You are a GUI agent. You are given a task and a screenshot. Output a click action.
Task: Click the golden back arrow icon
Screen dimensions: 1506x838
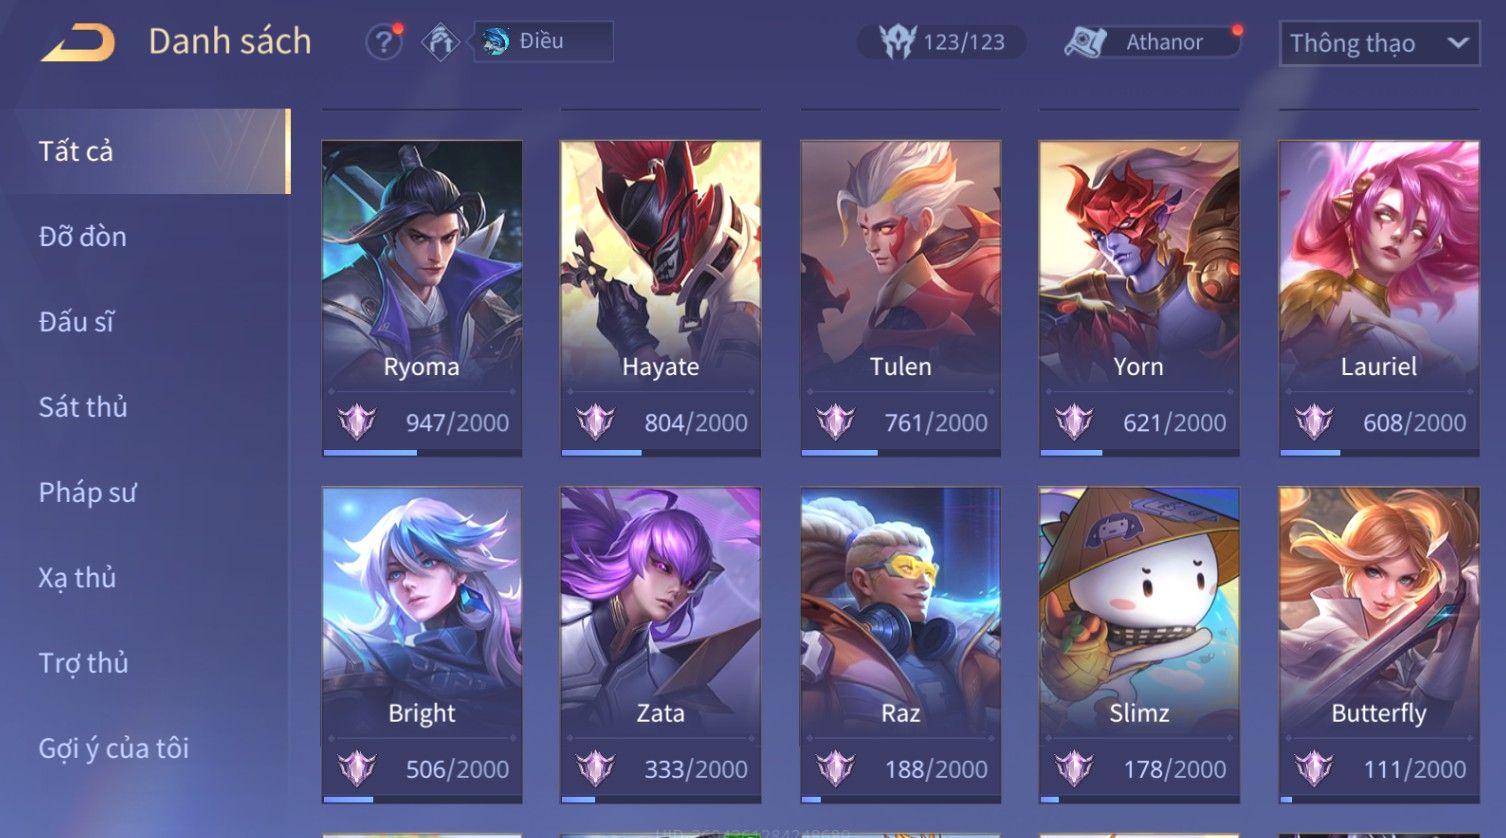78,42
